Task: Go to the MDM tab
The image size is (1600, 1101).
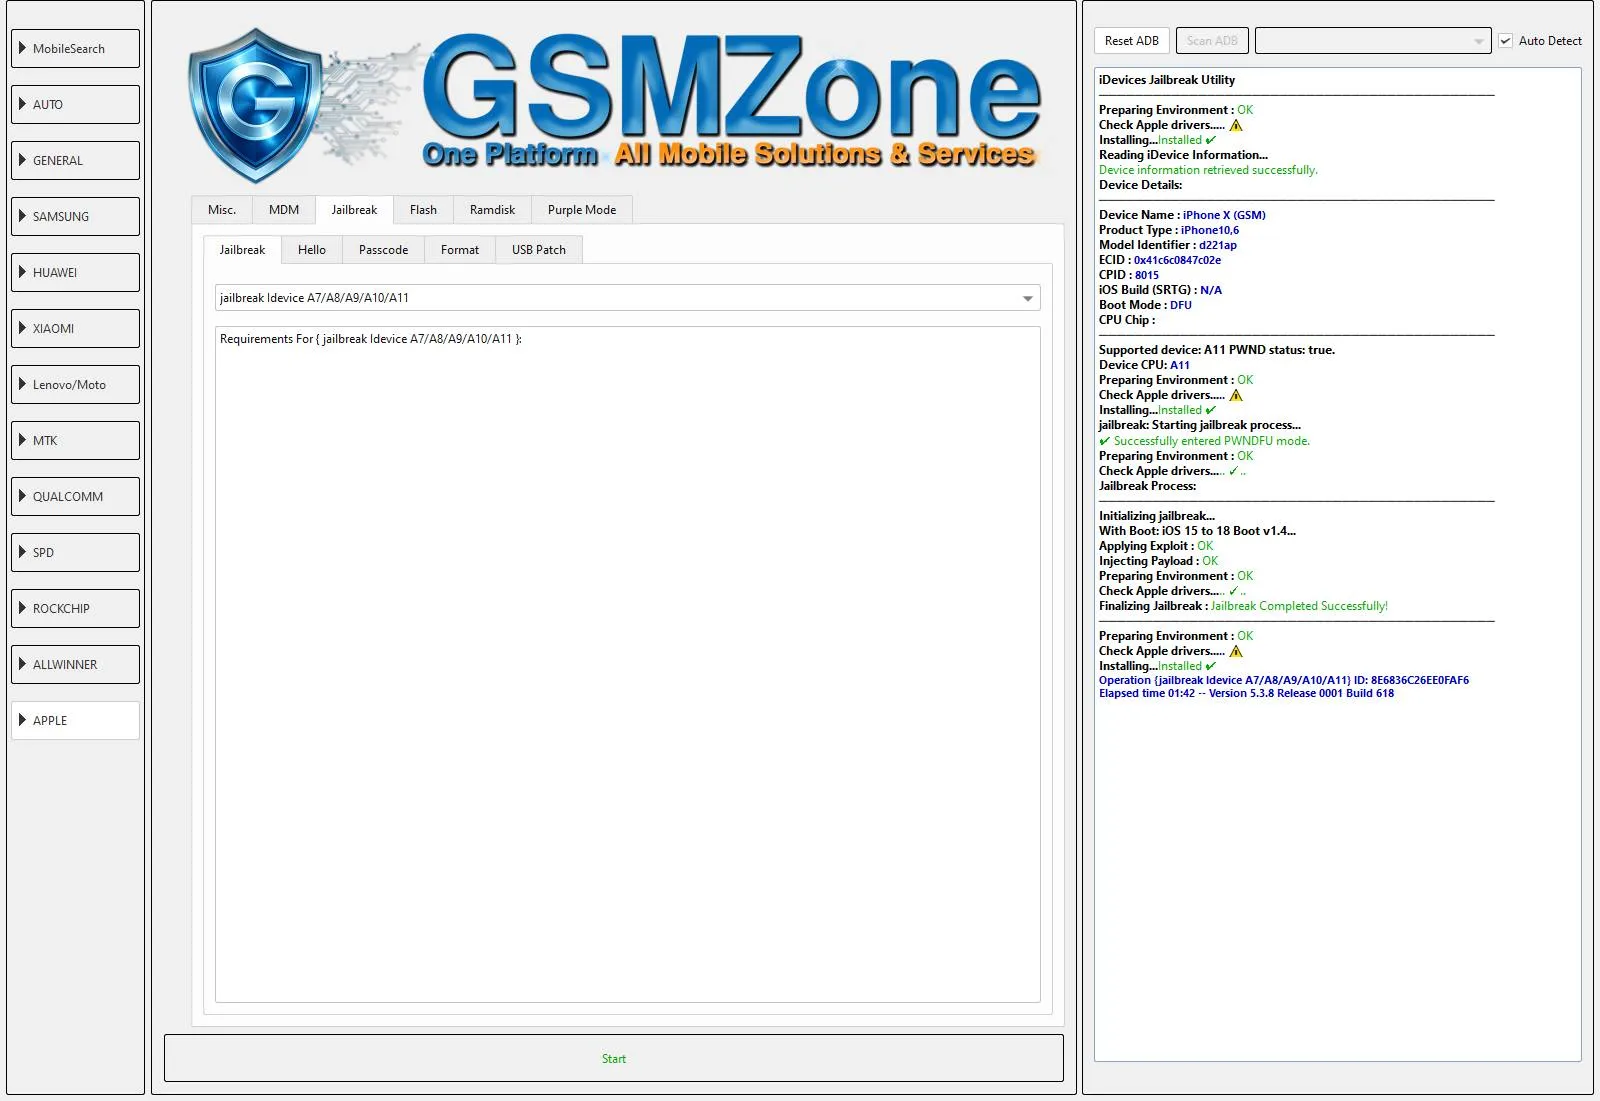Action: click(x=284, y=210)
